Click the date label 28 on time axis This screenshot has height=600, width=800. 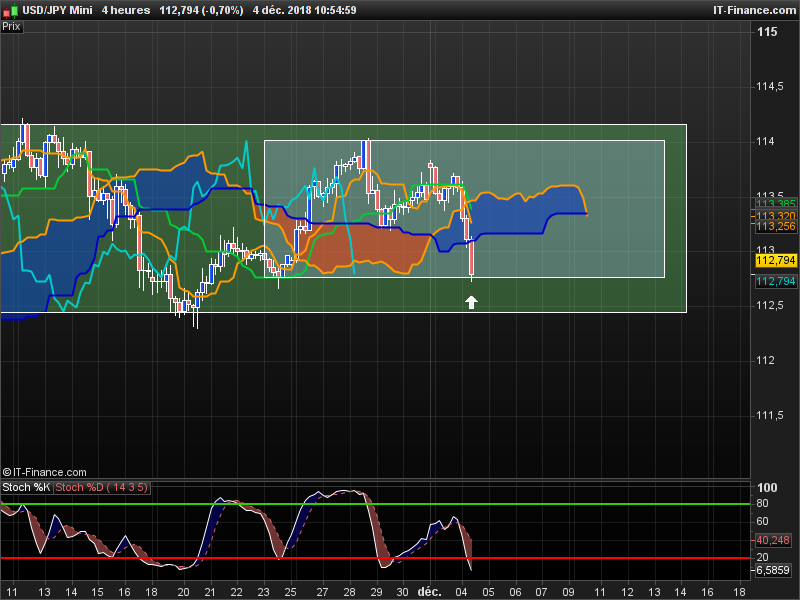tap(349, 592)
